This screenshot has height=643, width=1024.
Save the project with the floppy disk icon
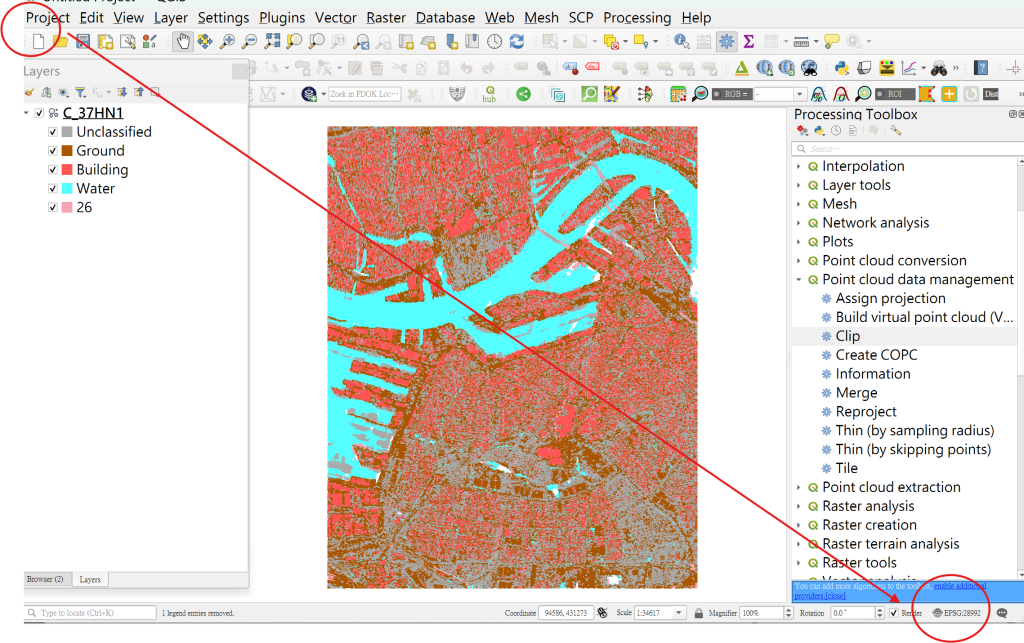[82, 42]
